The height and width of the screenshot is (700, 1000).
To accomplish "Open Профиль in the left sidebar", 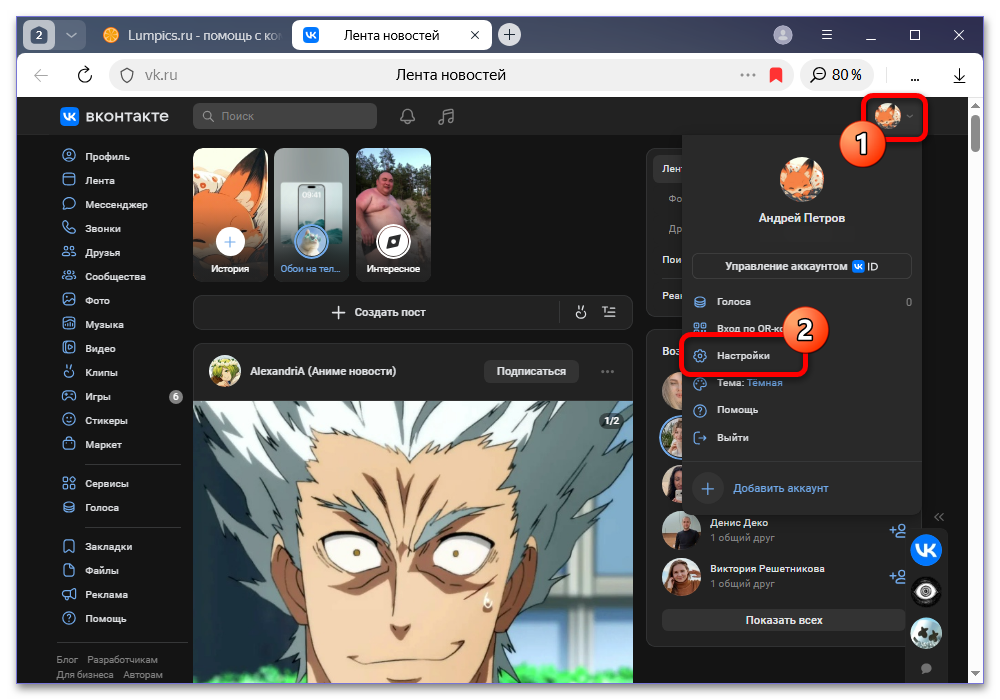I will tap(96, 156).
